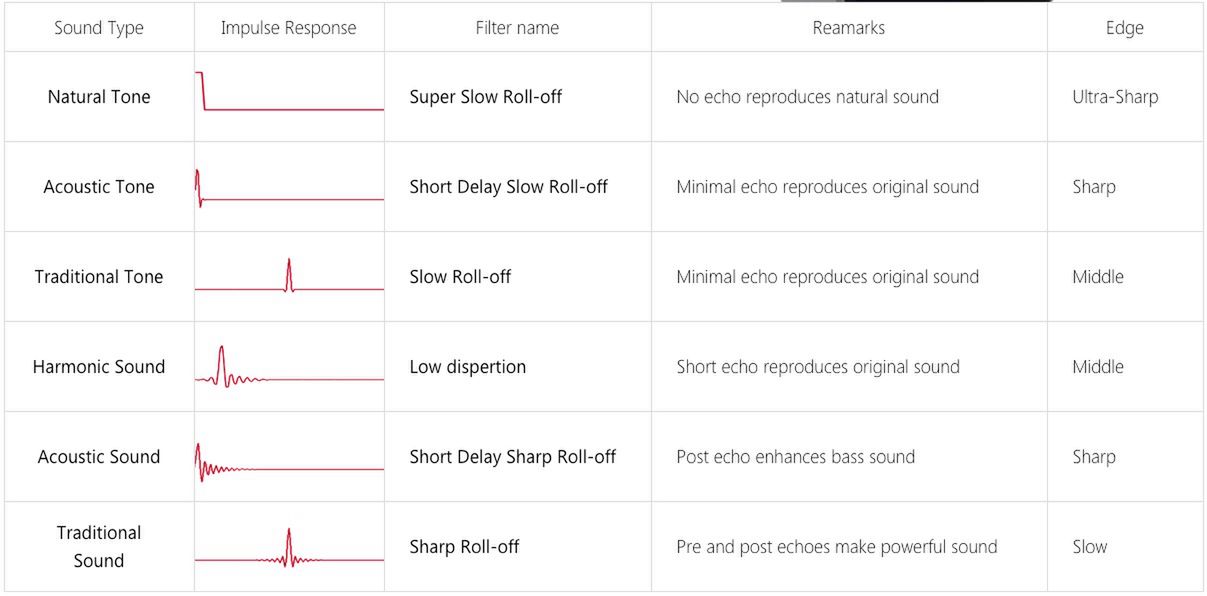Click the Filter name column header
This screenshot has height=596, width=1207.
pyautogui.click(x=517, y=28)
